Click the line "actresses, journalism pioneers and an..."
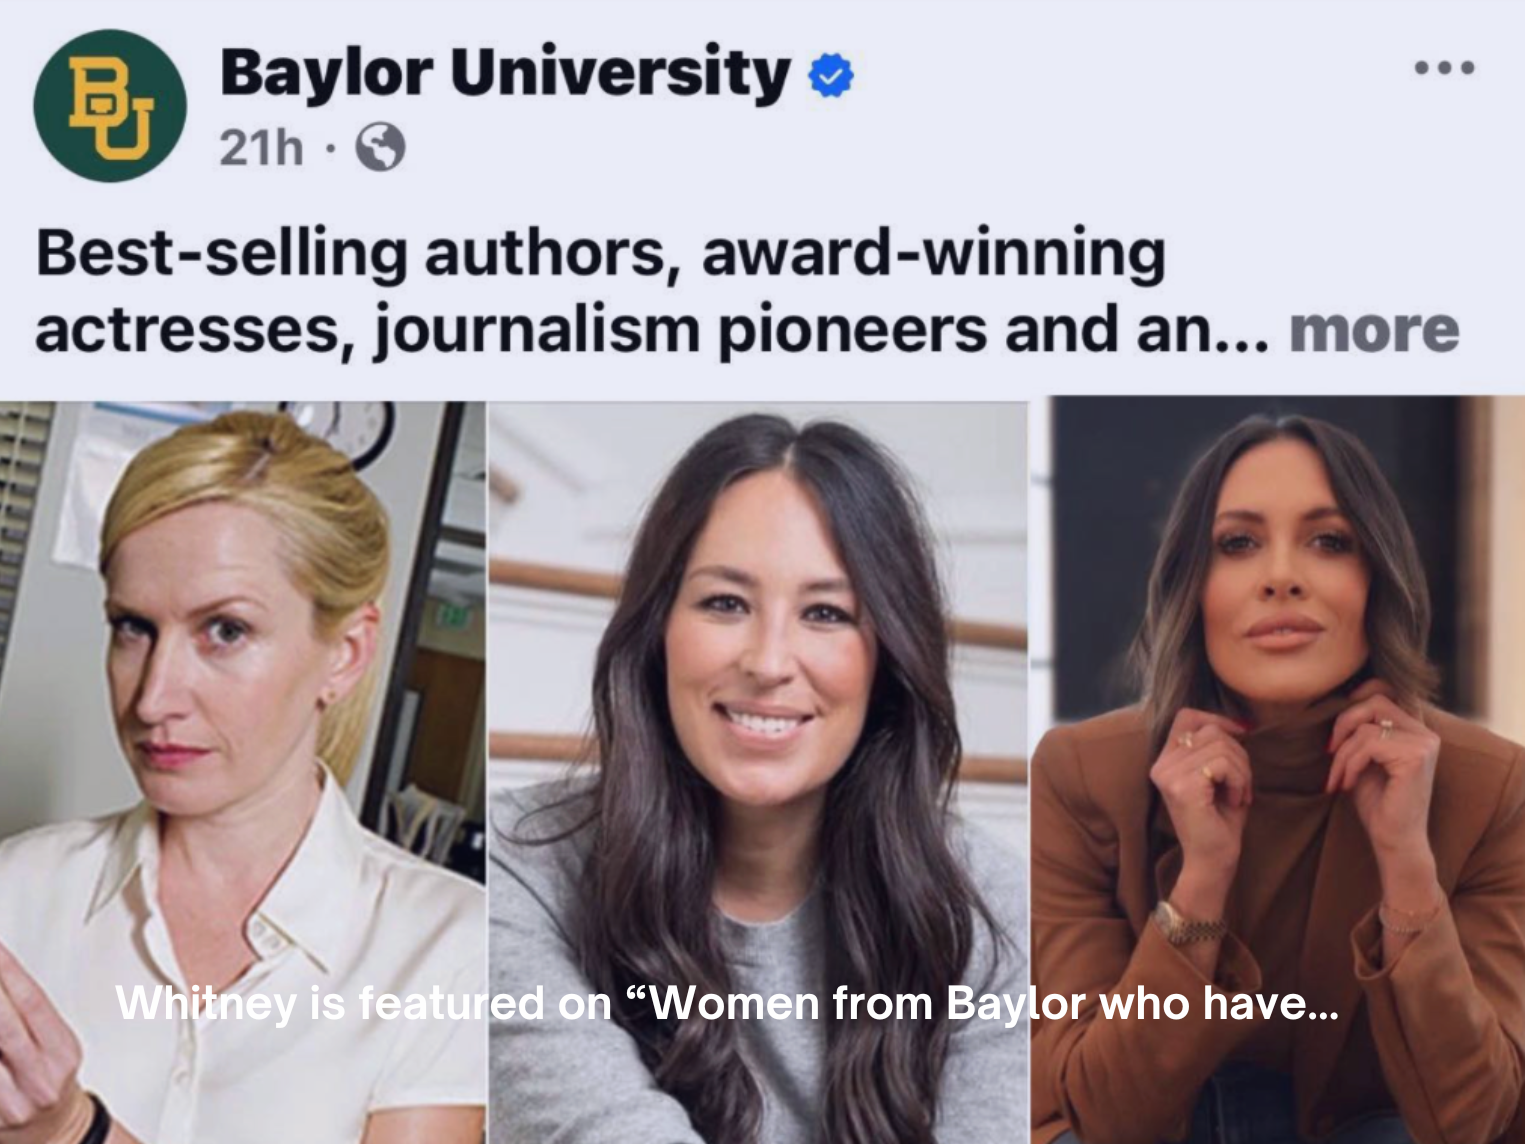This screenshot has height=1144, width=1525. (652, 331)
